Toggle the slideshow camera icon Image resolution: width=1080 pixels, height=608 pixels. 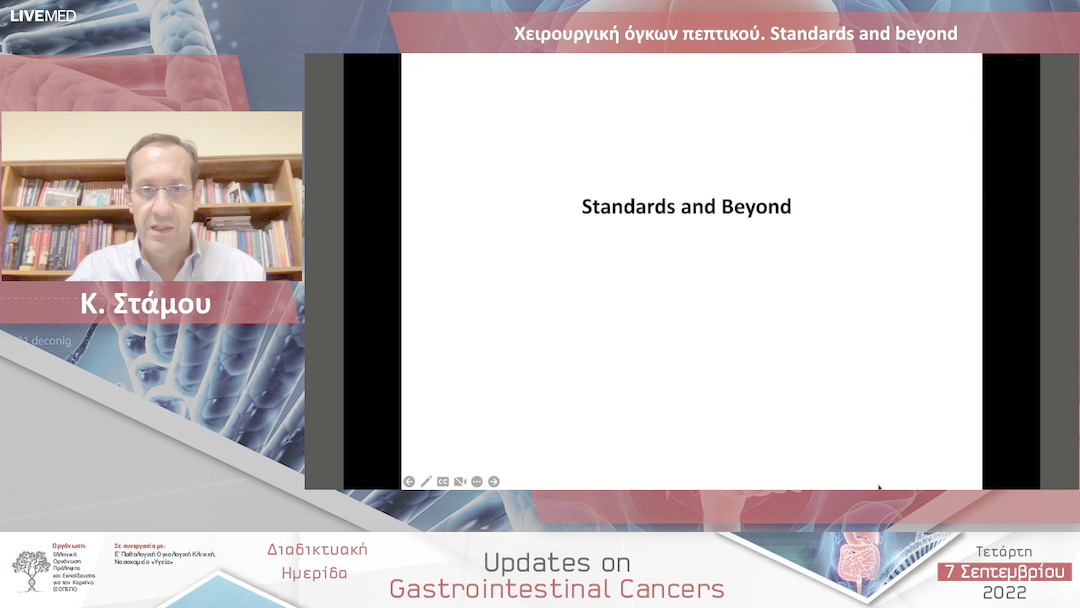pos(460,481)
